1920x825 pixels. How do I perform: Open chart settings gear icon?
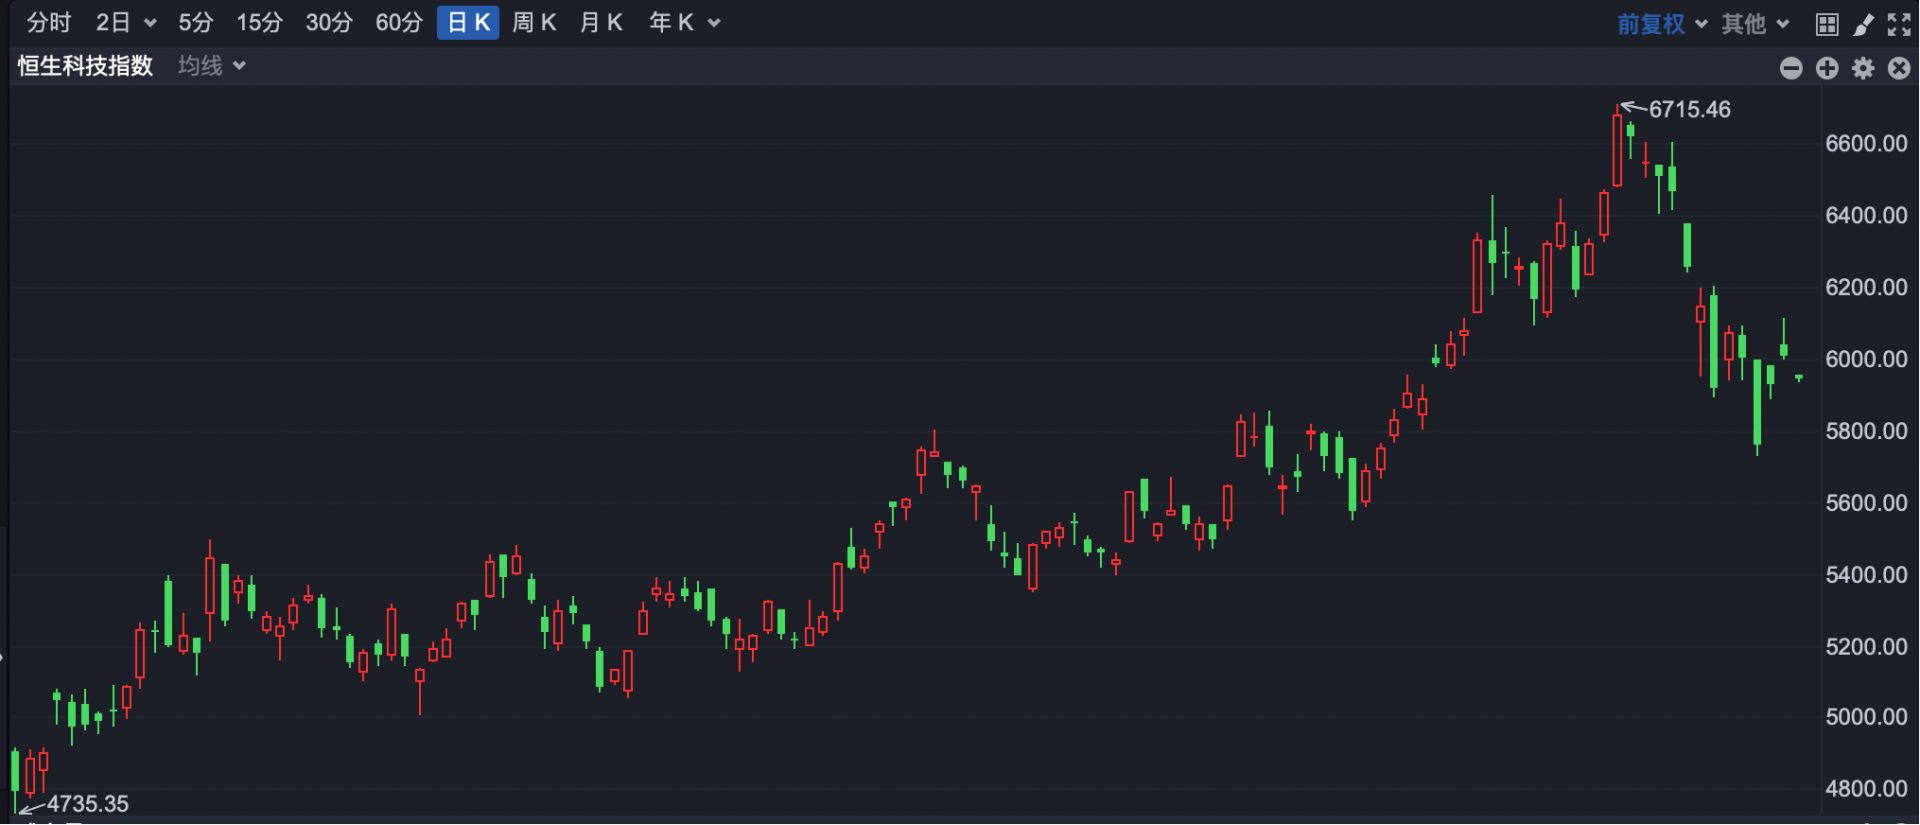1863,68
